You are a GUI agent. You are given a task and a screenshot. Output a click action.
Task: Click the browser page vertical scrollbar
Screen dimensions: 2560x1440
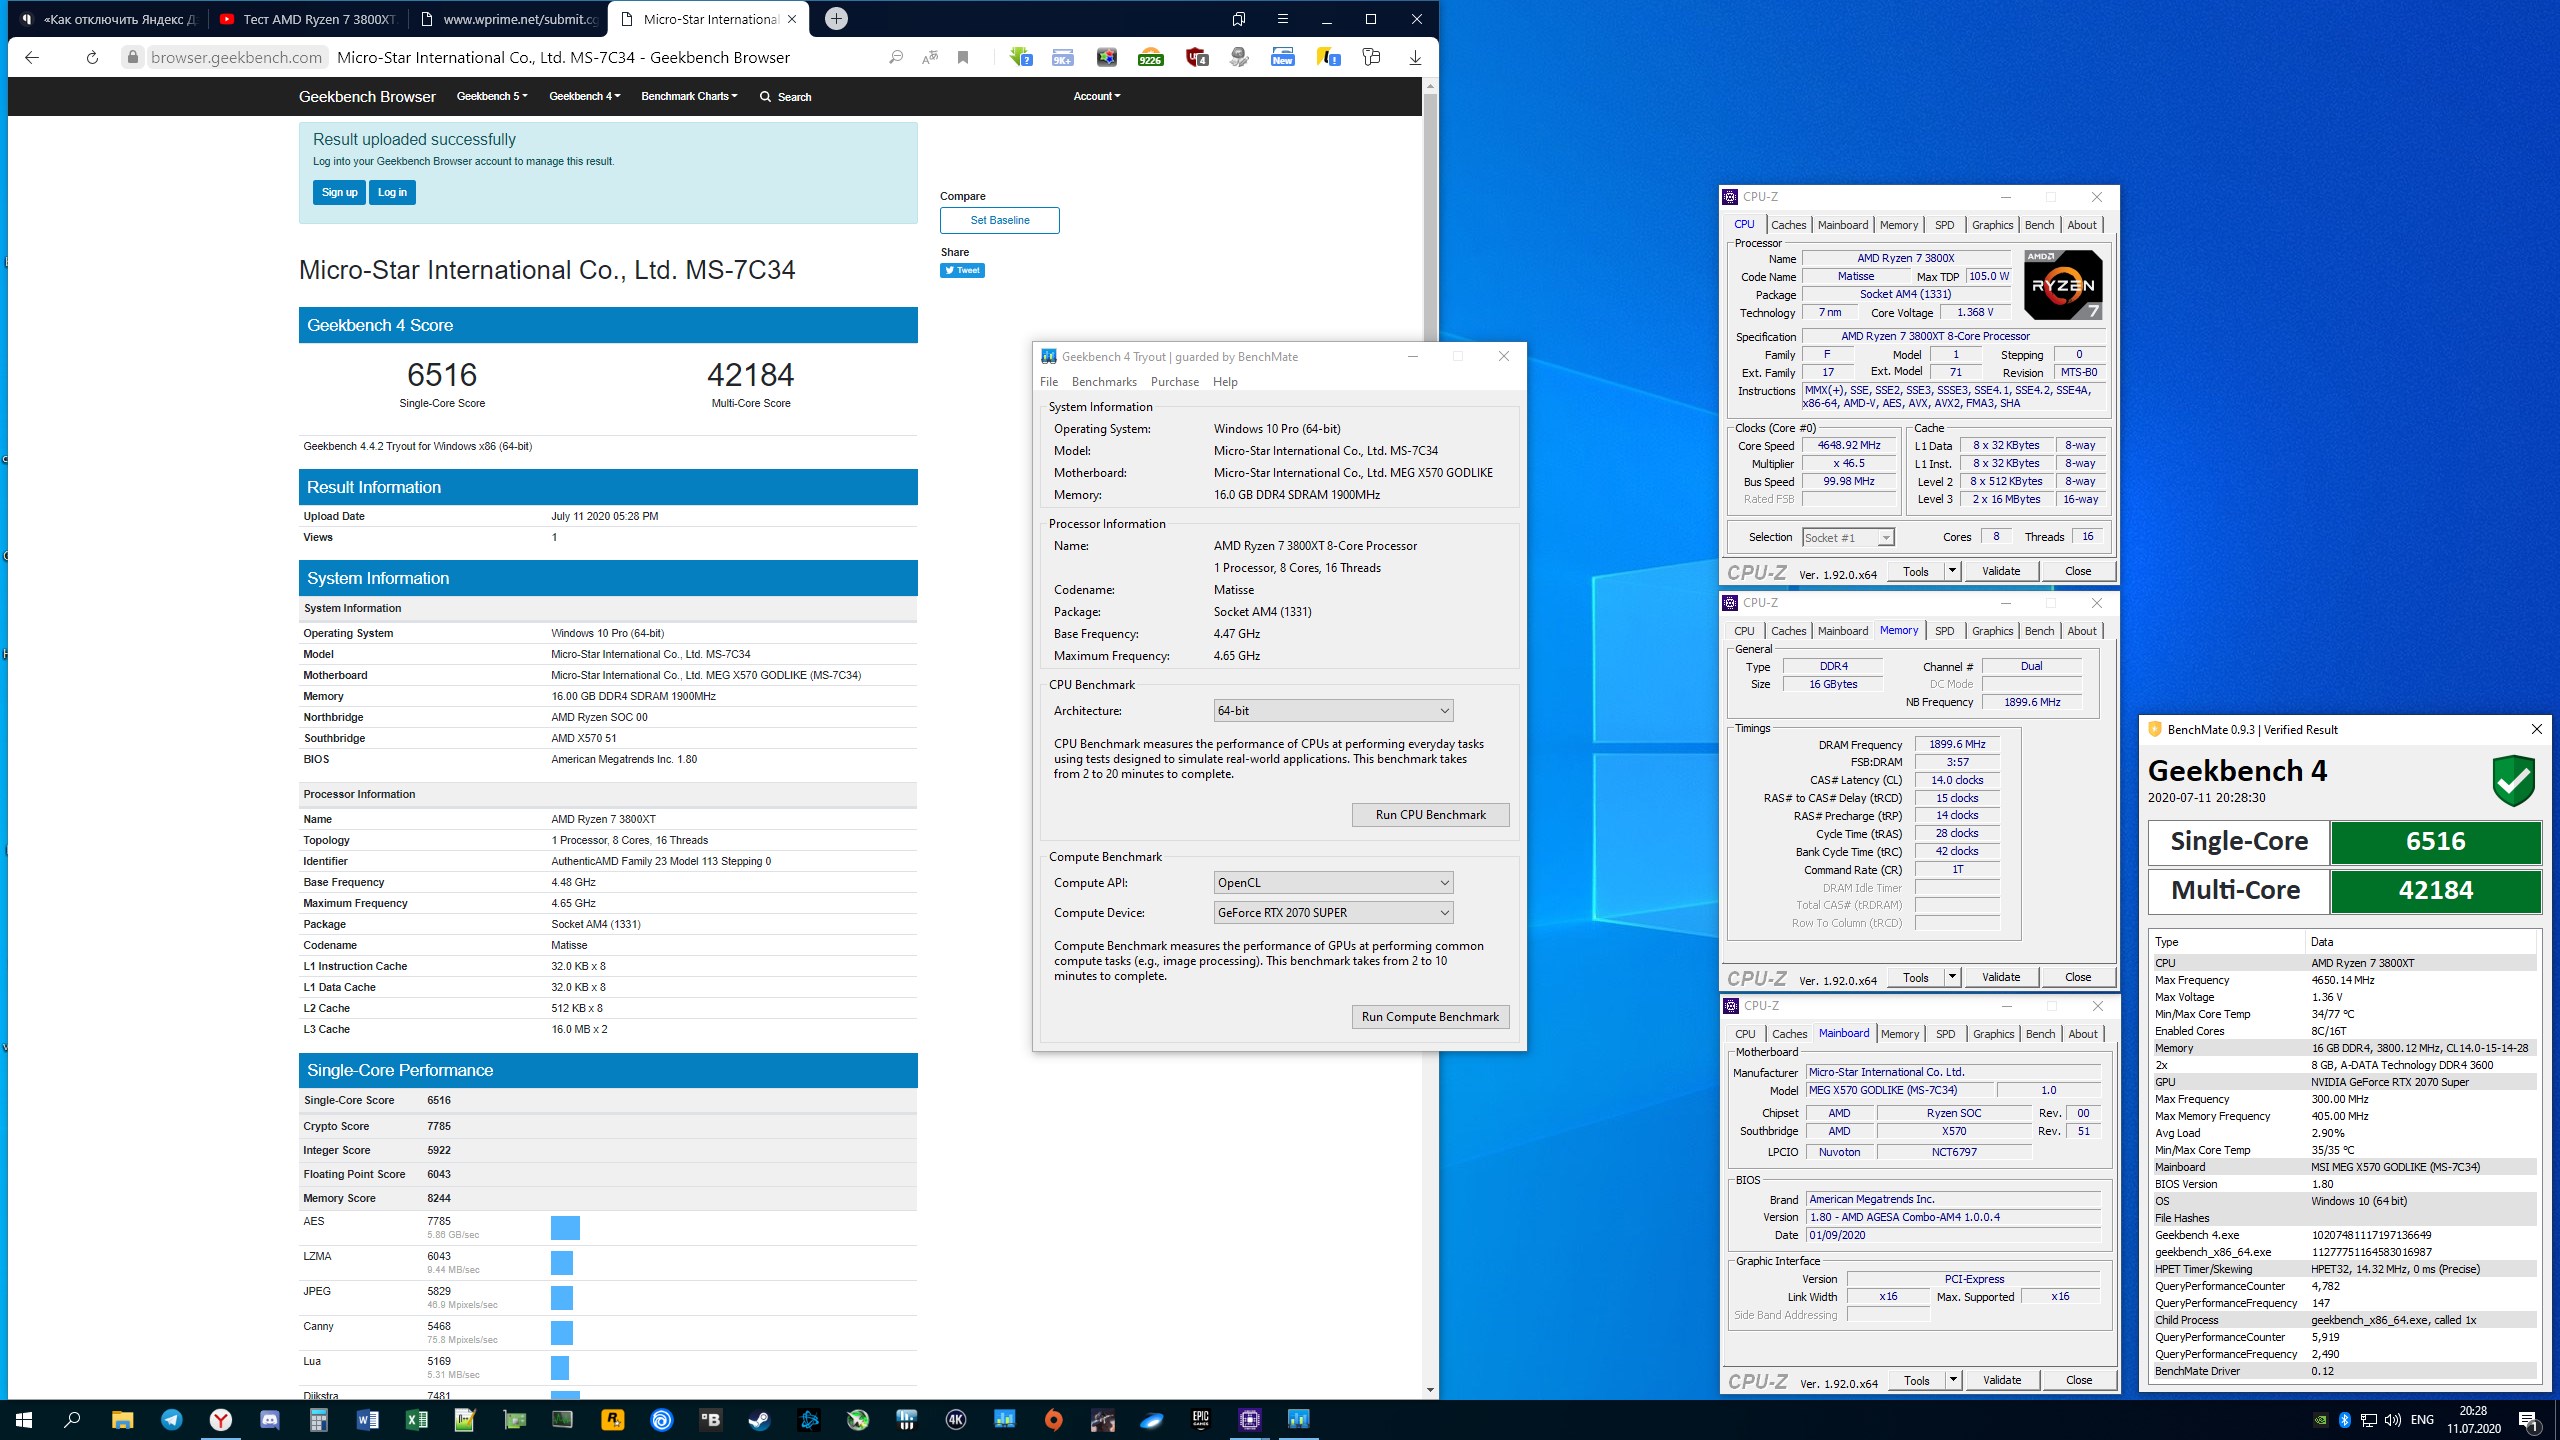pyautogui.click(x=1430, y=740)
